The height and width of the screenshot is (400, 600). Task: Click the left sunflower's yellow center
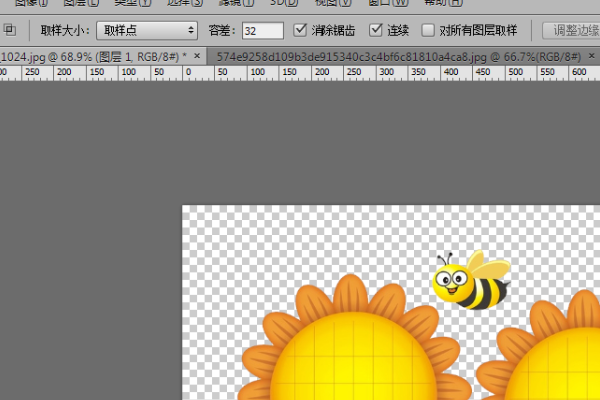tap(350, 360)
